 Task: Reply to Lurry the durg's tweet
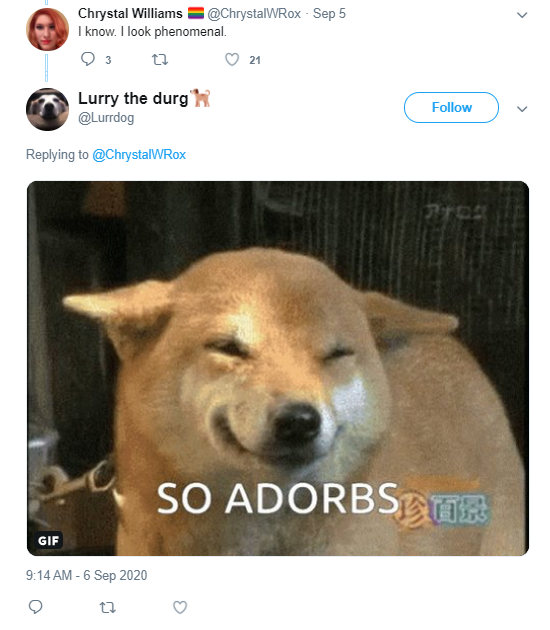pyautogui.click(x=35, y=607)
